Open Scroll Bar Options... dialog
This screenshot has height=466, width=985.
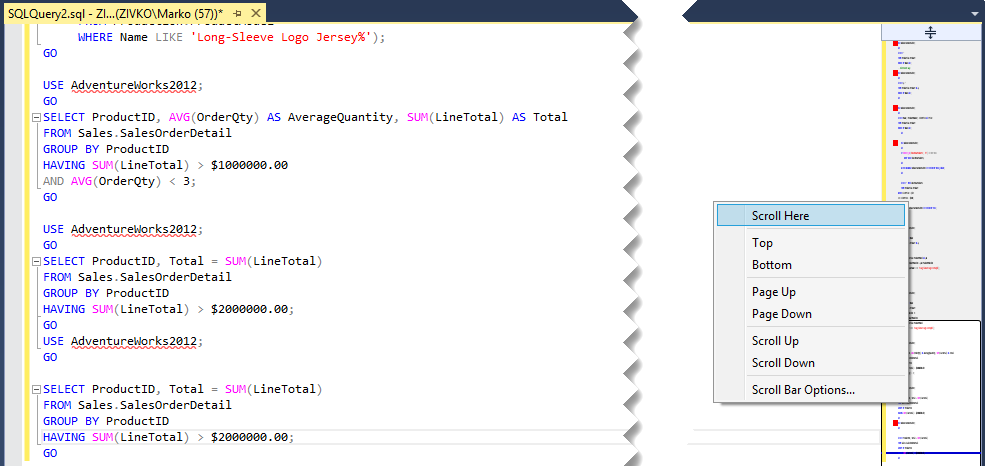(x=803, y=390)
